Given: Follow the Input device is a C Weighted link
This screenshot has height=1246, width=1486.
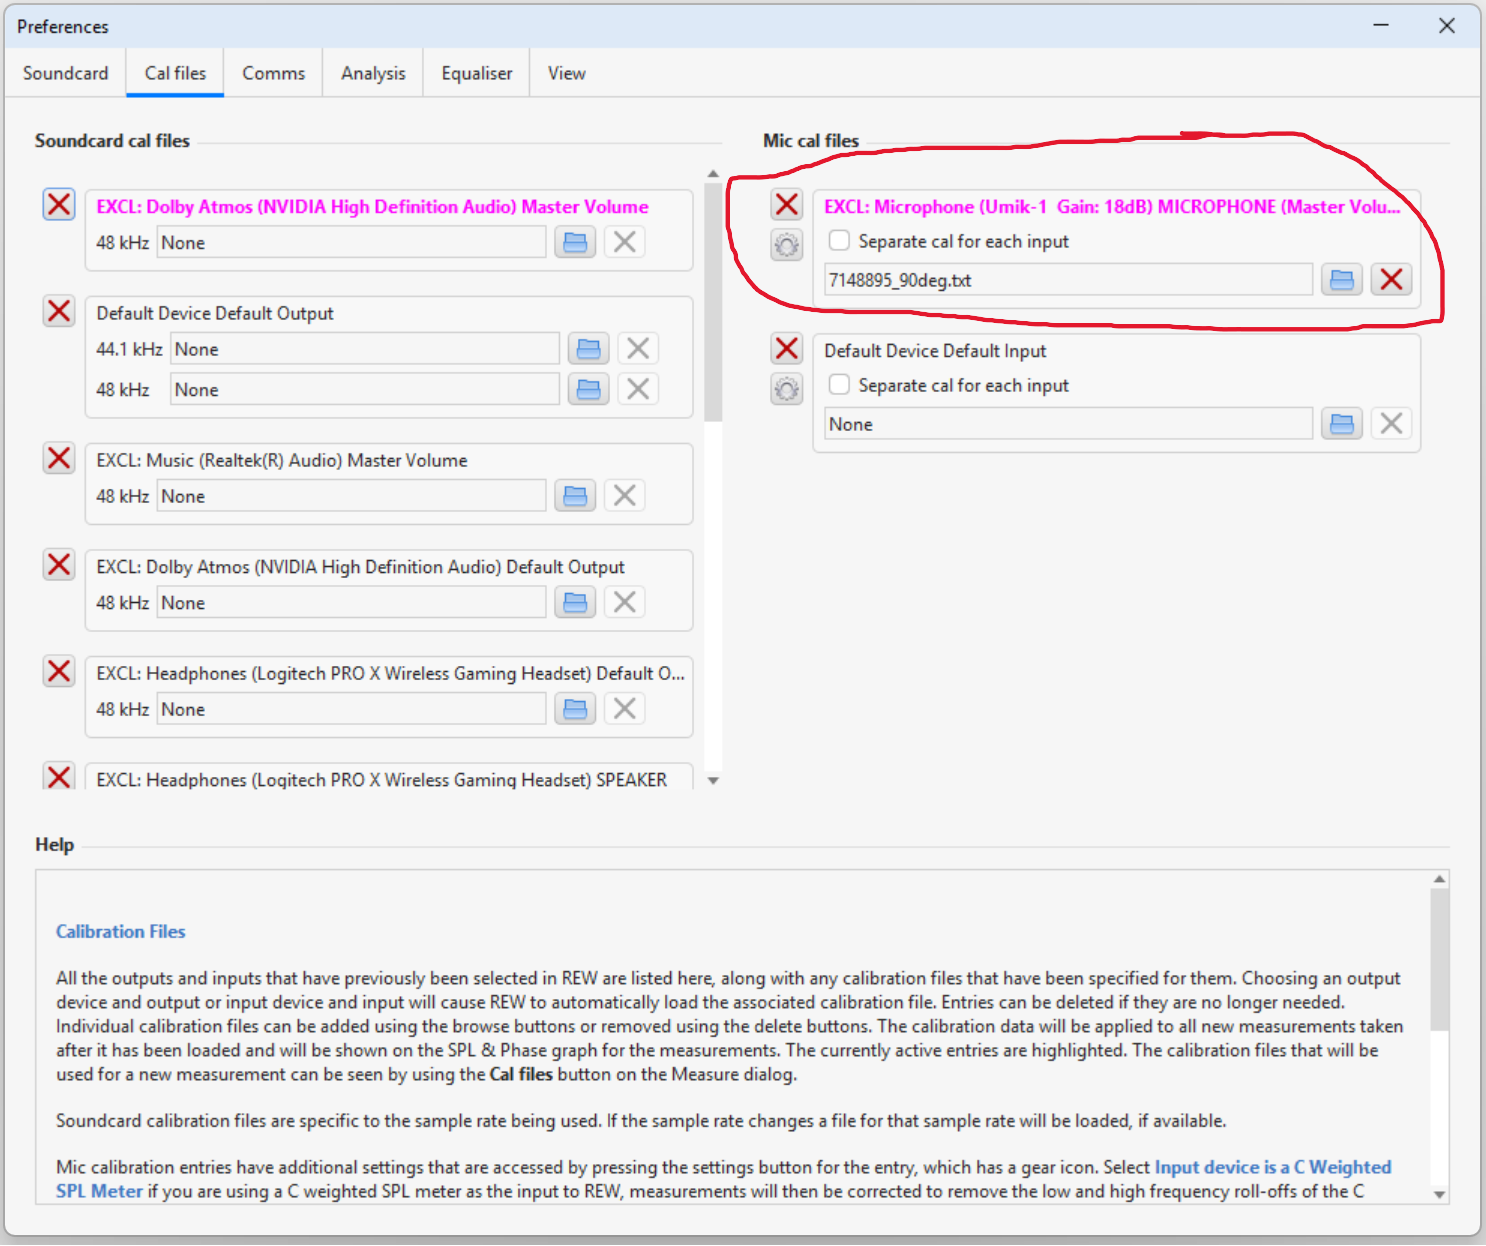Looking at the screenshot, I should 1273,1167.
